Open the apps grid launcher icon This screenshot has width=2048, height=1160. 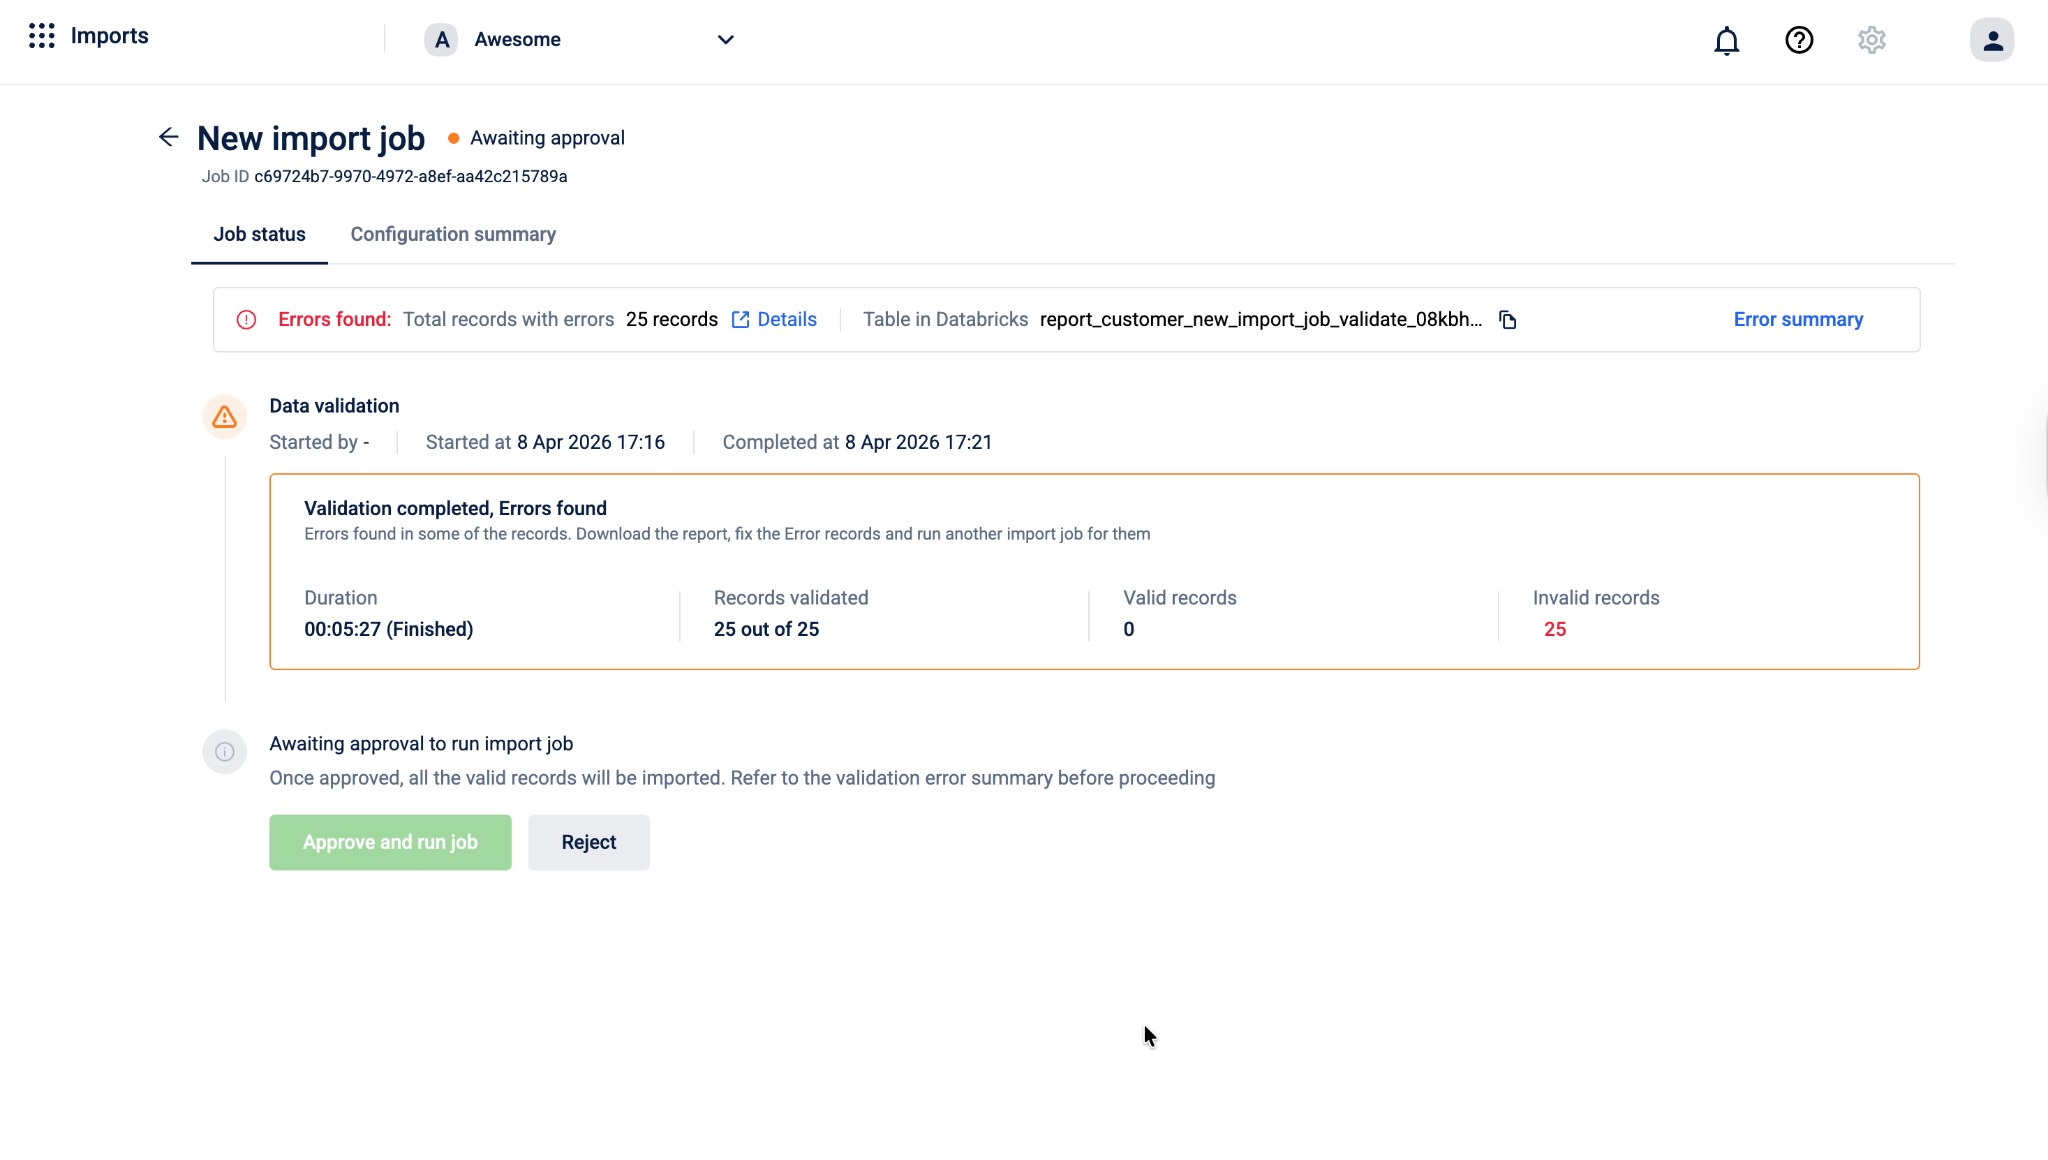click(x=41, y=36)
